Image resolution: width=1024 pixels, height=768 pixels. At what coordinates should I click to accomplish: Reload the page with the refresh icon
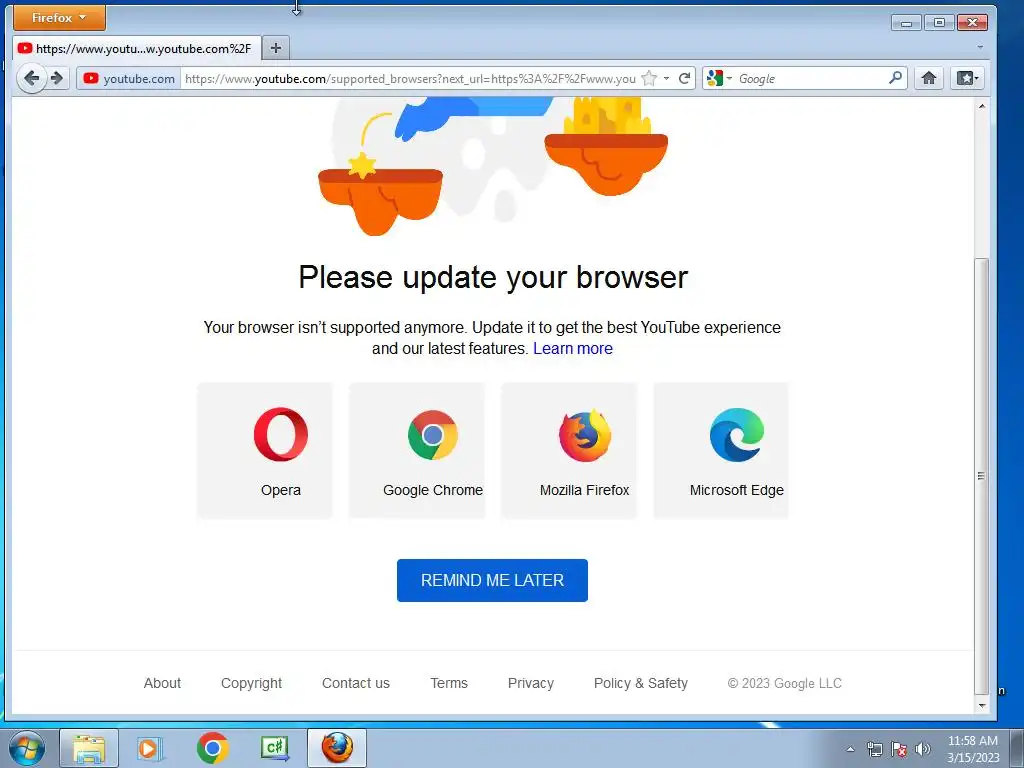684,78
